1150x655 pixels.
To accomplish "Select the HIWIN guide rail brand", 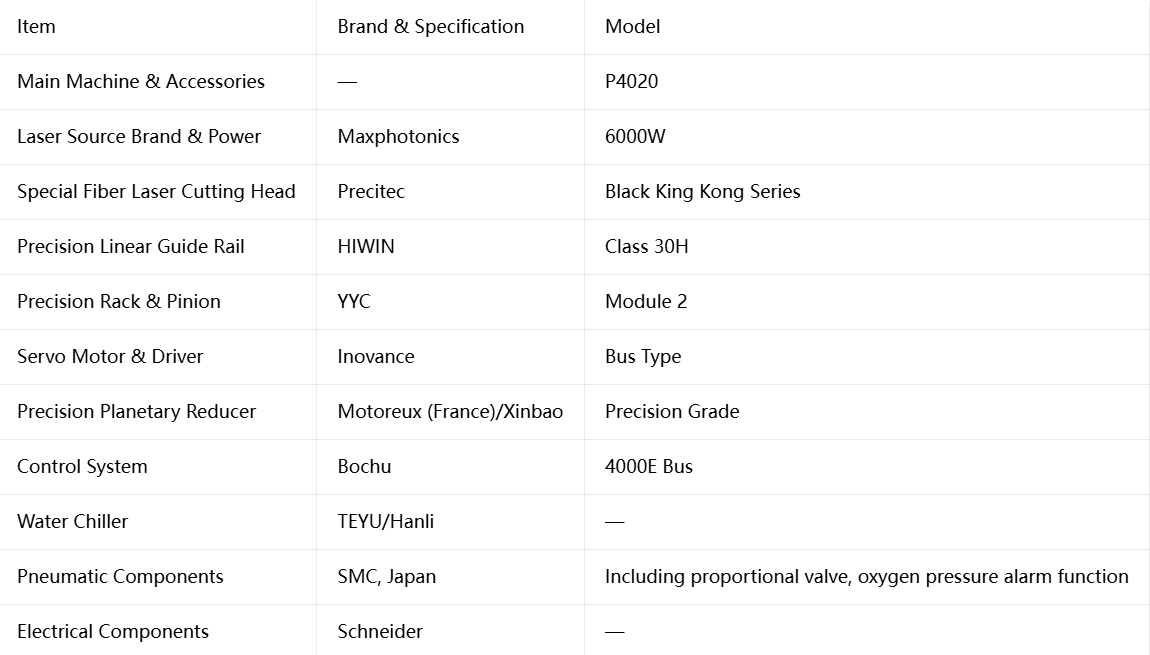I will (366, 246).
